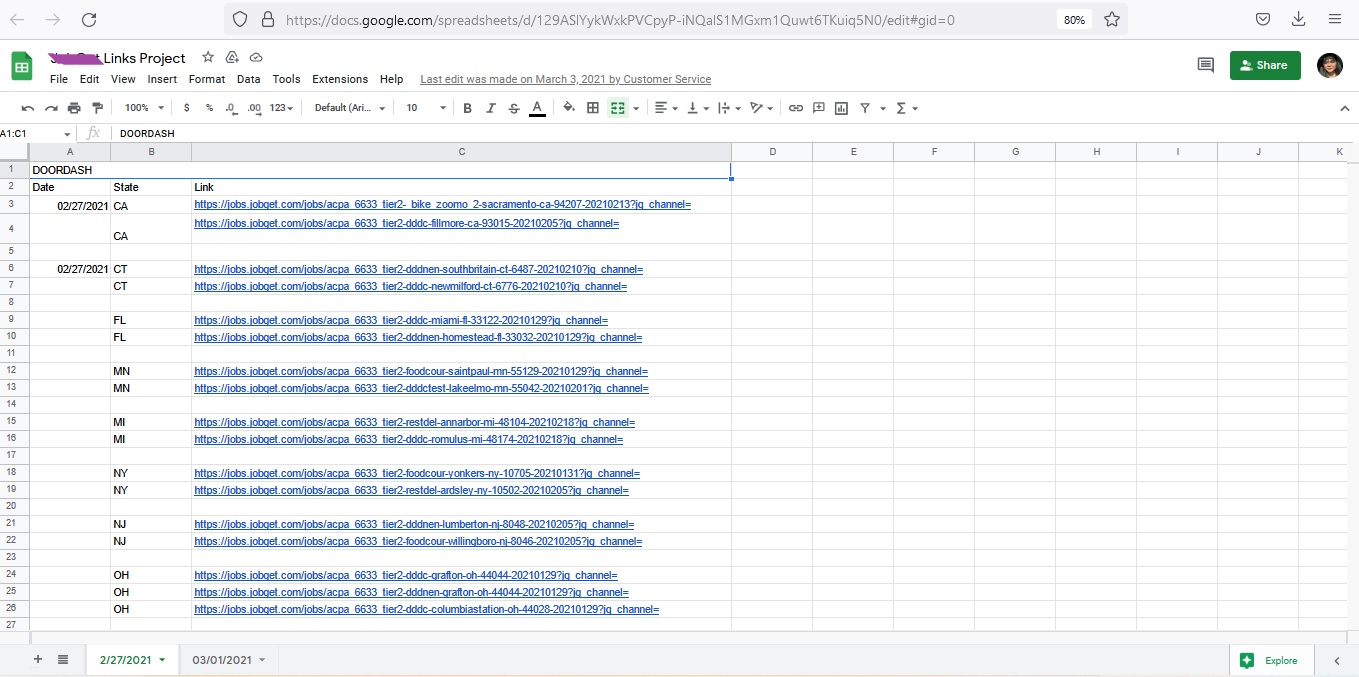
Task: Open the Extensions menu
Action: pyautogui.click(x=340, y=79)
